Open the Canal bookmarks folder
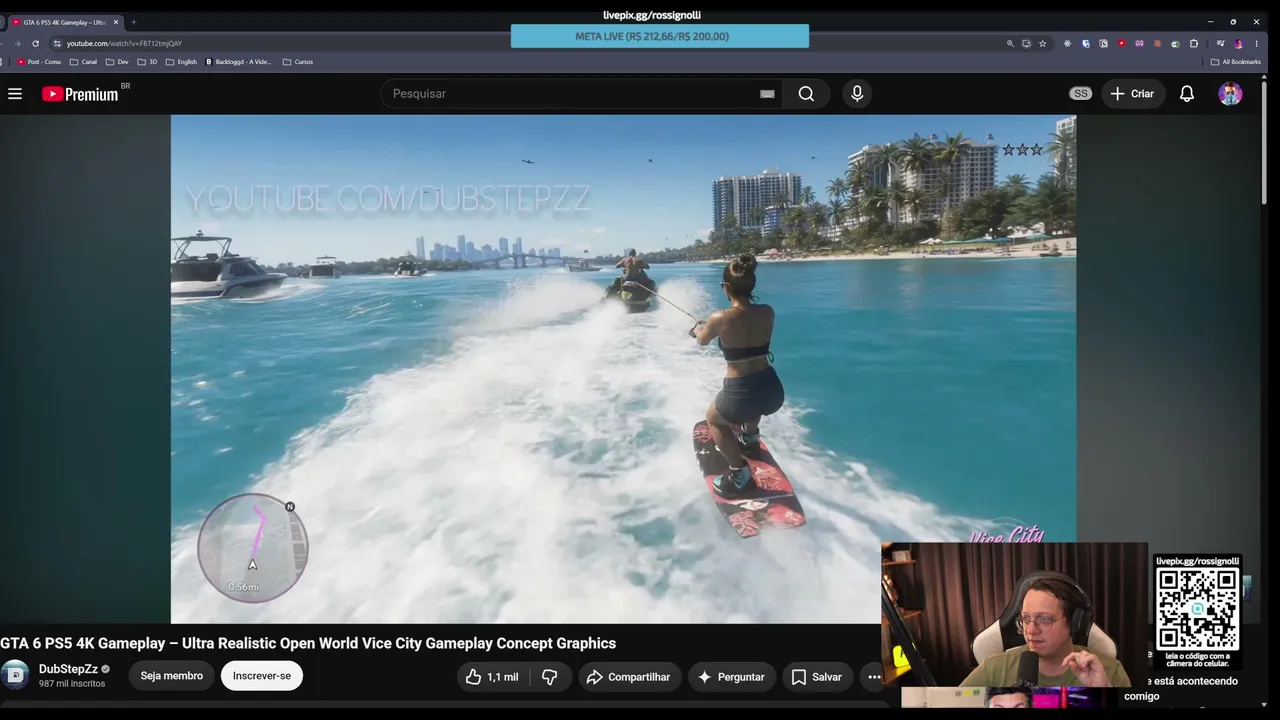Image resolution: width=1280 pixels, height=720 pixels. pos(83,62)
